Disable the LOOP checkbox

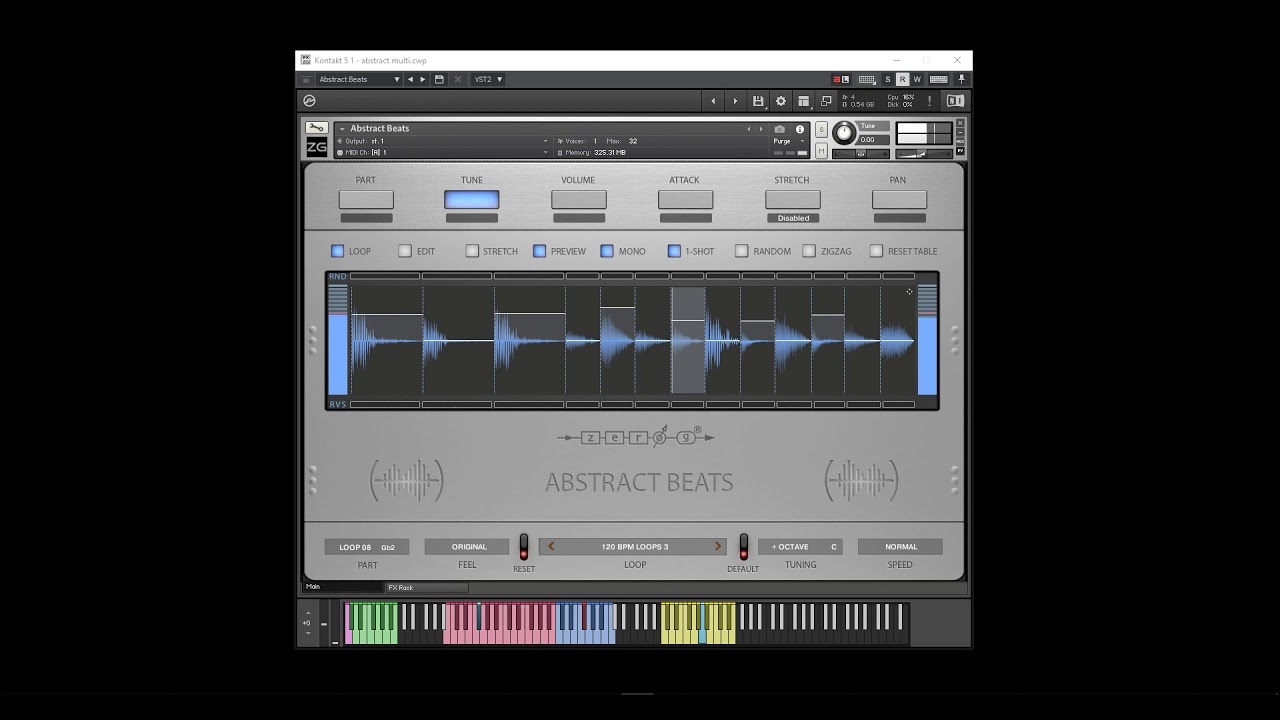[337, 251]
